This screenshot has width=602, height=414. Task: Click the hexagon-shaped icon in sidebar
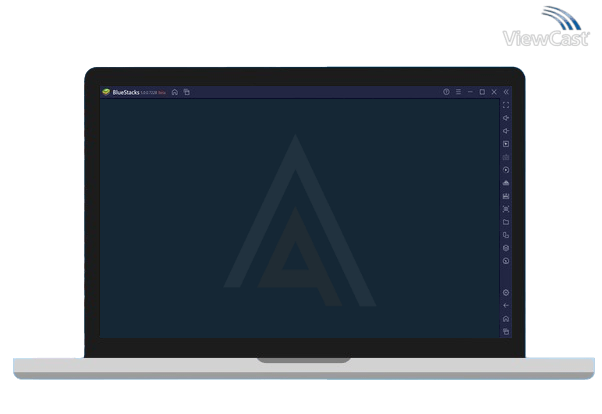tap(506, 248)
